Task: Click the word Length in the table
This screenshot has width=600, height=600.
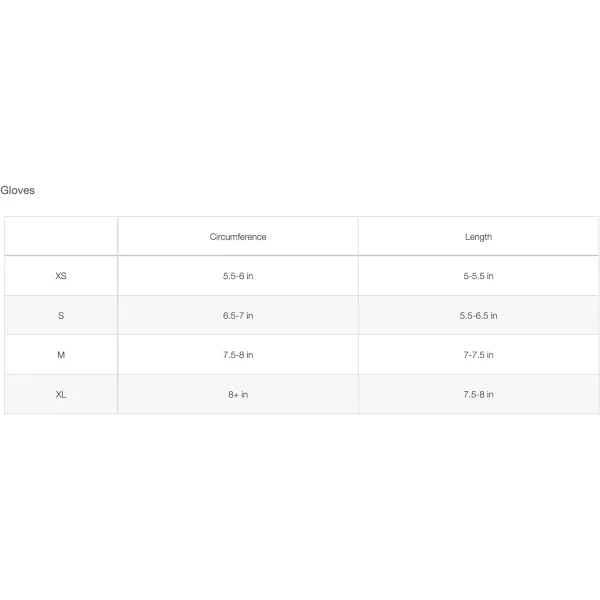Action: point(478,237)
